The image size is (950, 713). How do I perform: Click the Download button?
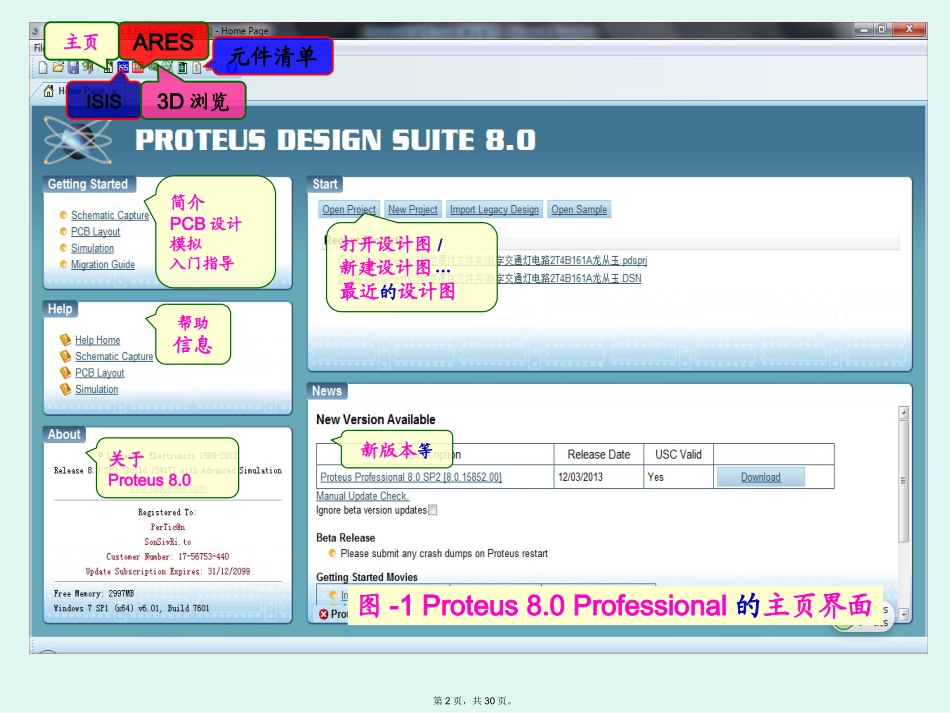(760, 477)
